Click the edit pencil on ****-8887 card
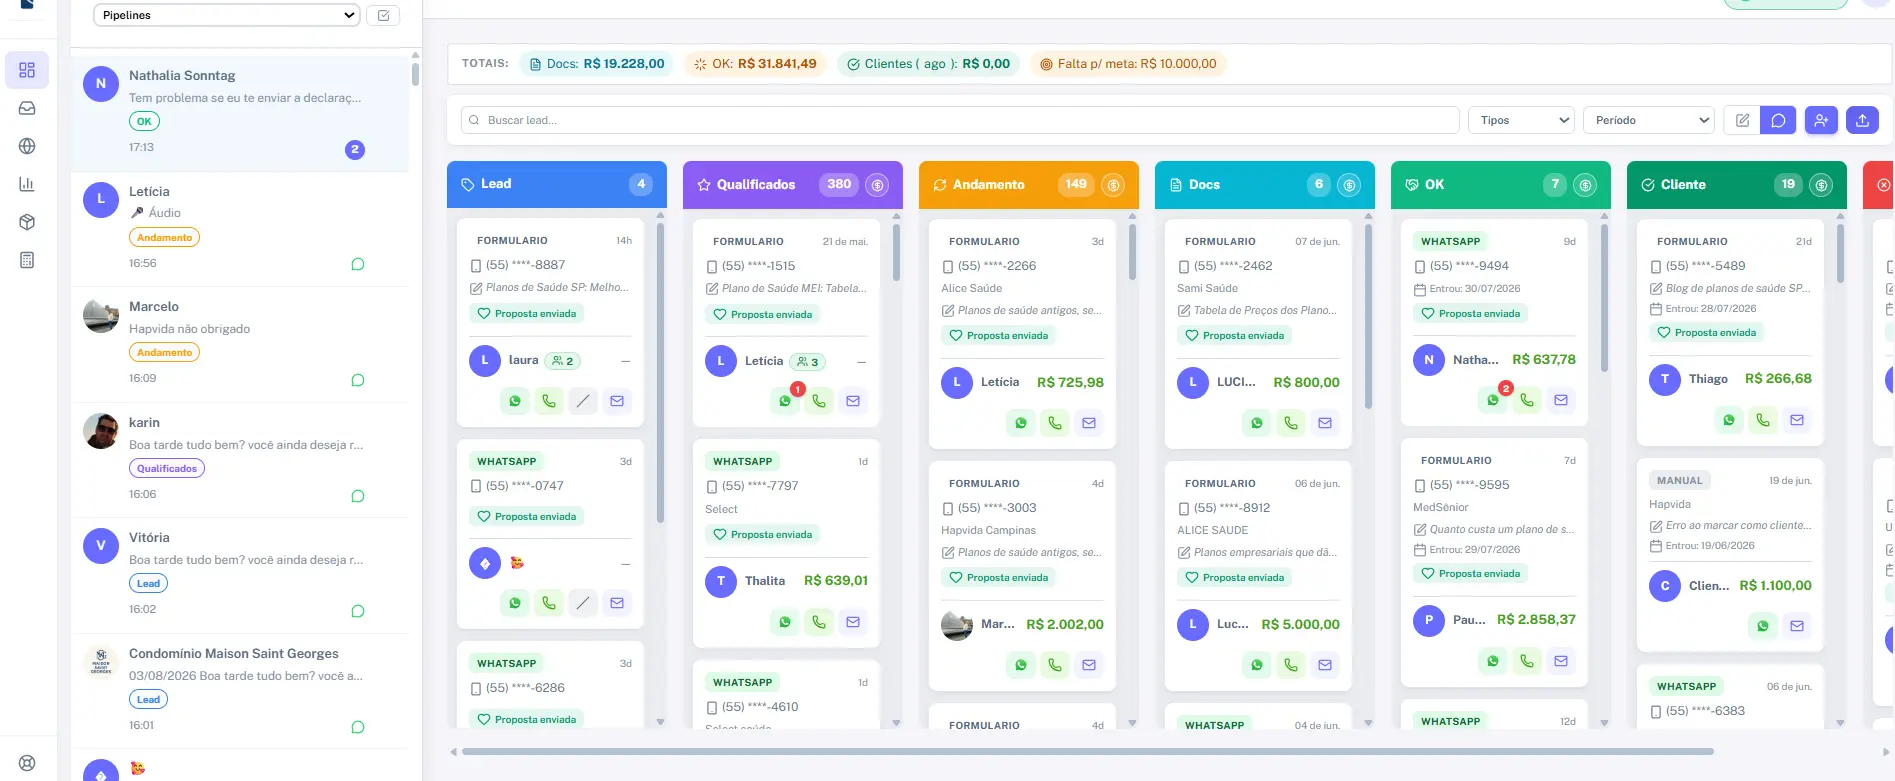Viewport: 1895px width, 781px height. click(x=583, y=401)
